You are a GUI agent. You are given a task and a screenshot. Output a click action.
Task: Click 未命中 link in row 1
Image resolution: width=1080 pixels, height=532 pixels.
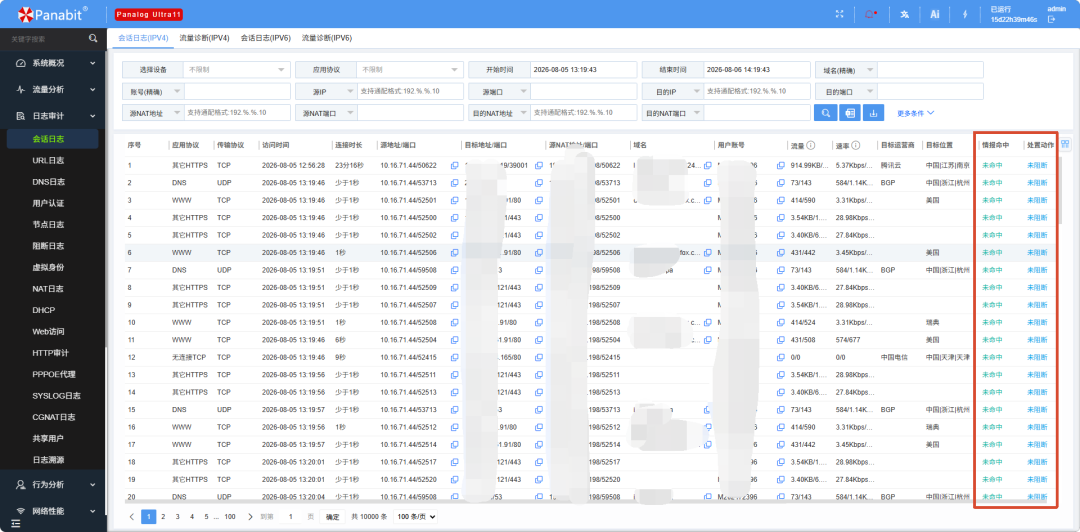[x=992, y=165]
